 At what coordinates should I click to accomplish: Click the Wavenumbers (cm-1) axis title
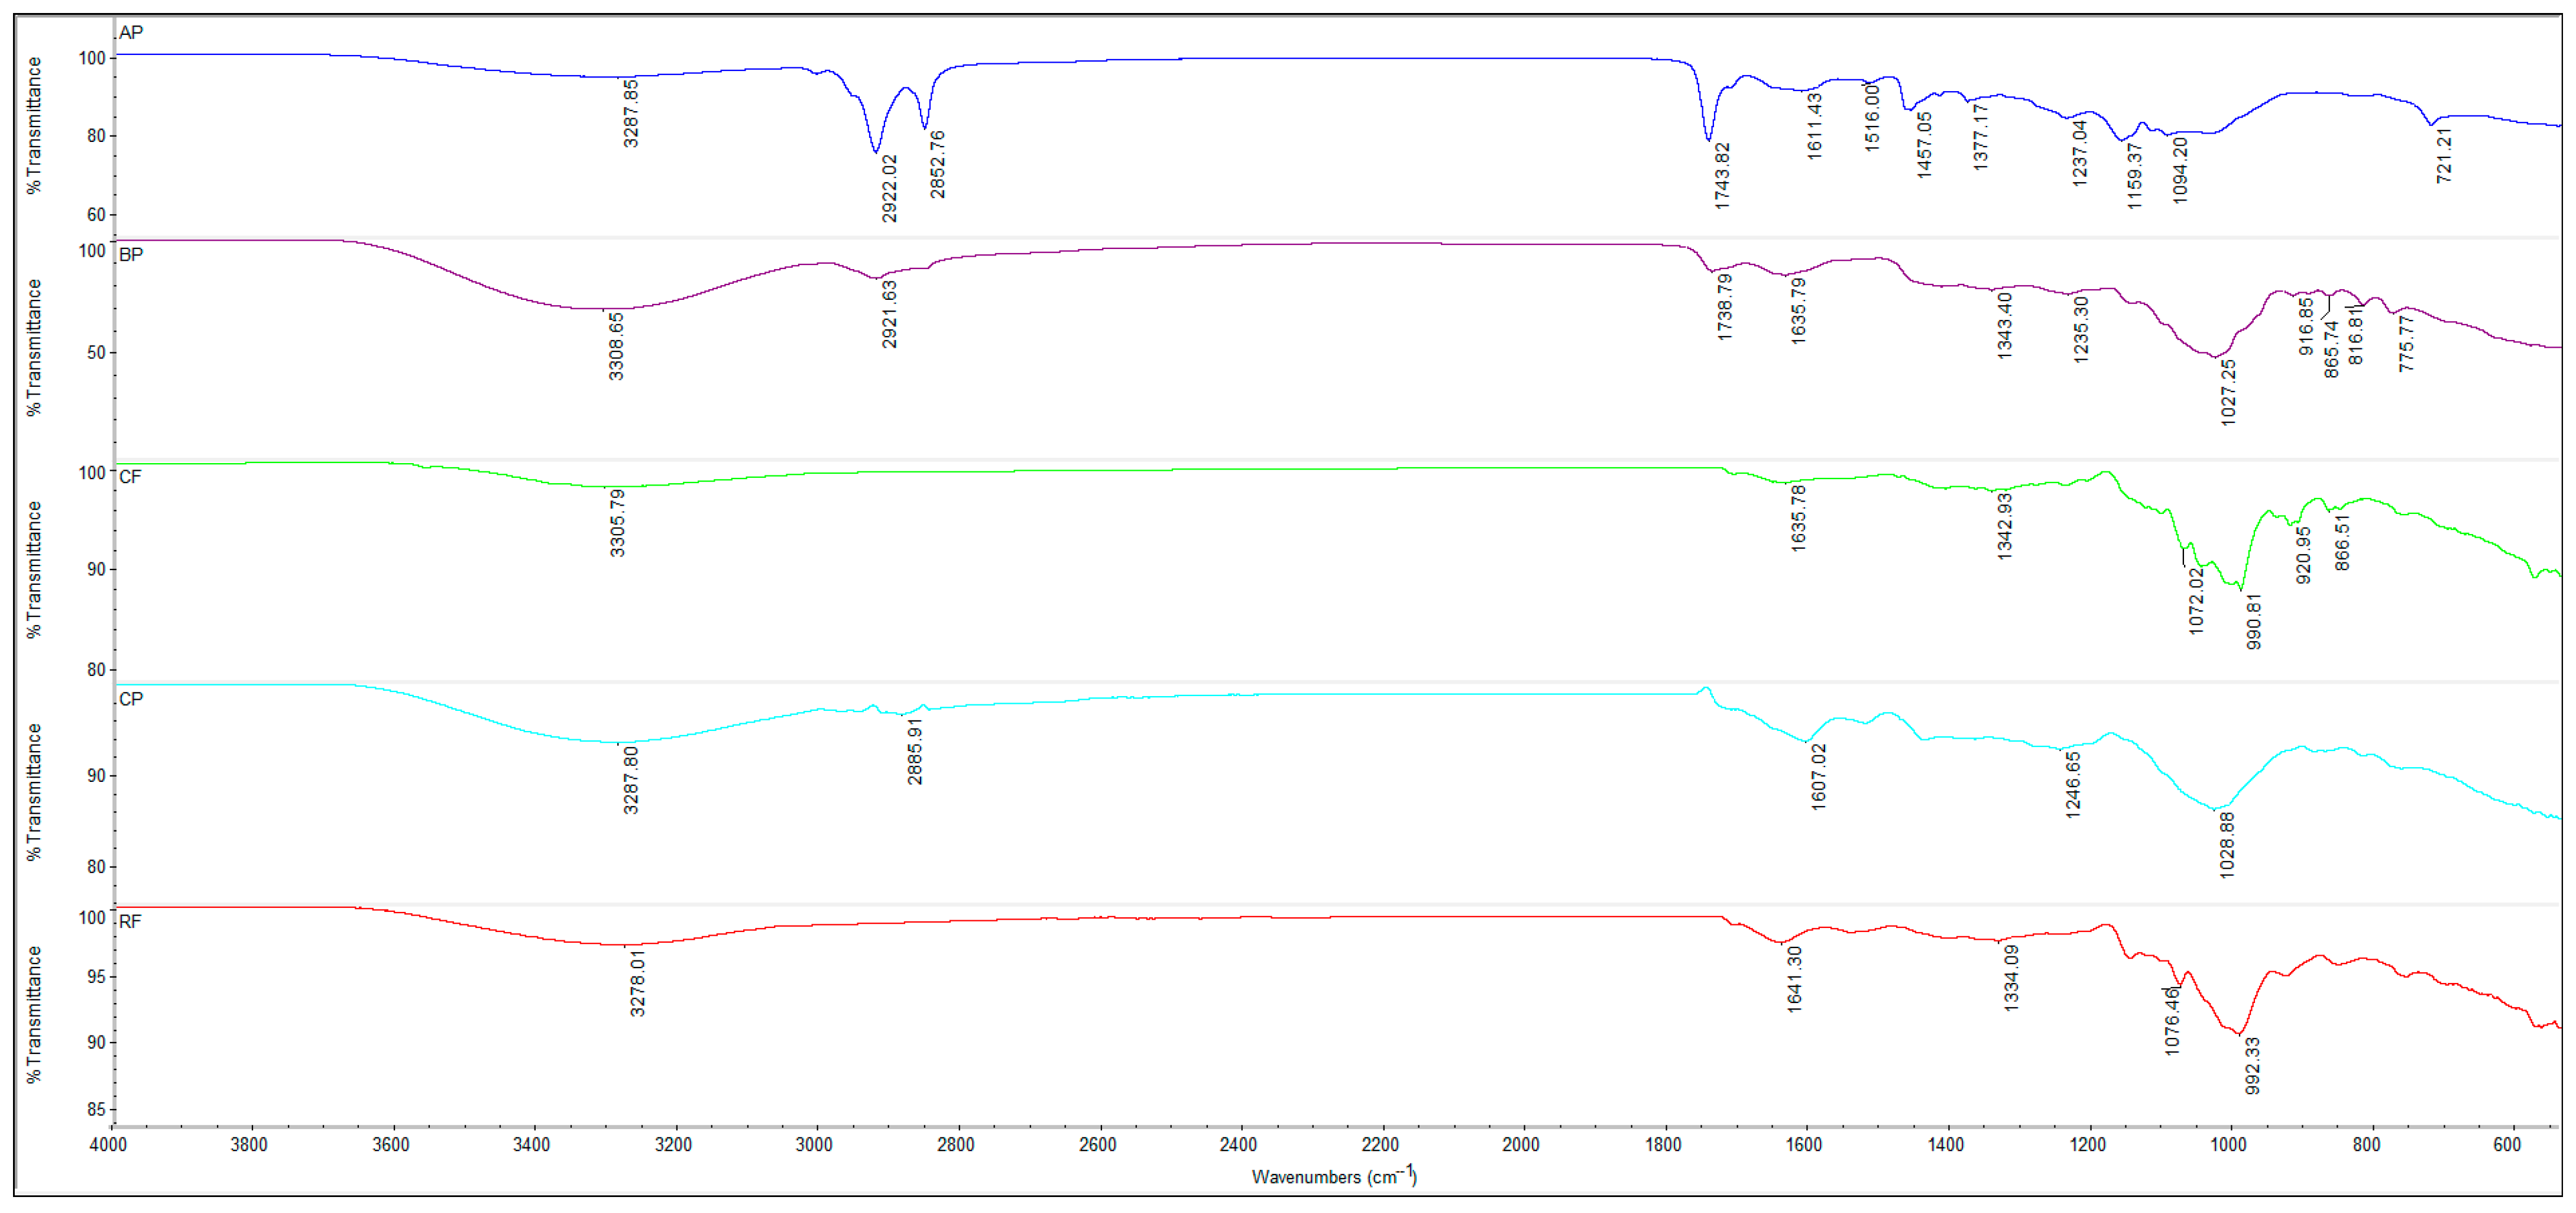(x=1333, y=1176)
